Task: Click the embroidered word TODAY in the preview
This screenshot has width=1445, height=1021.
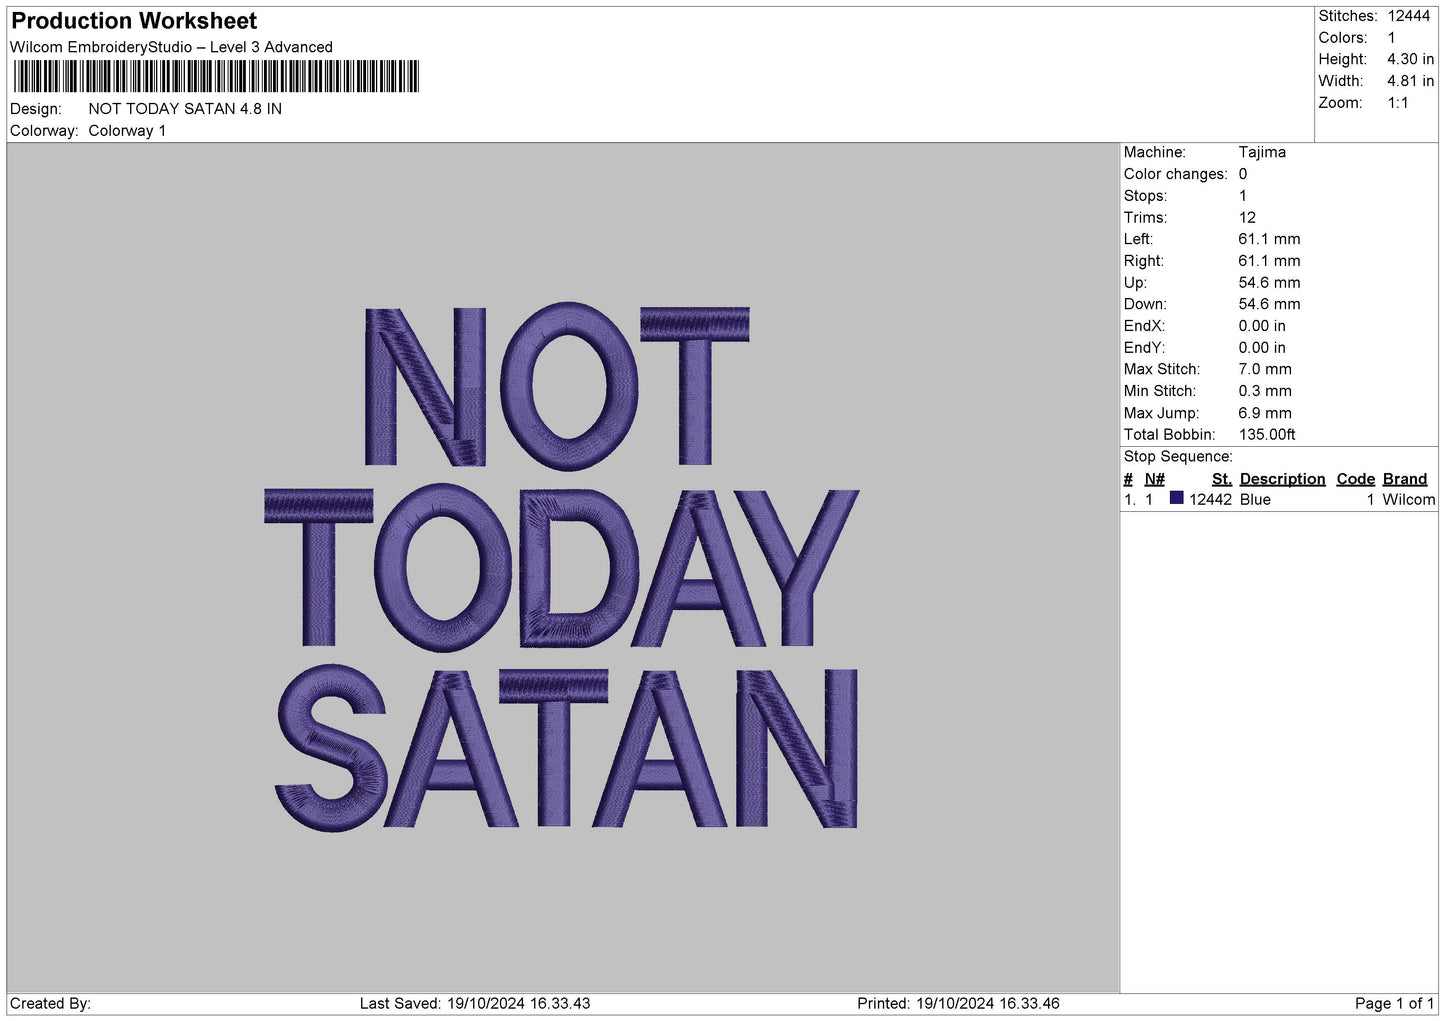Action: pos(561,567)
